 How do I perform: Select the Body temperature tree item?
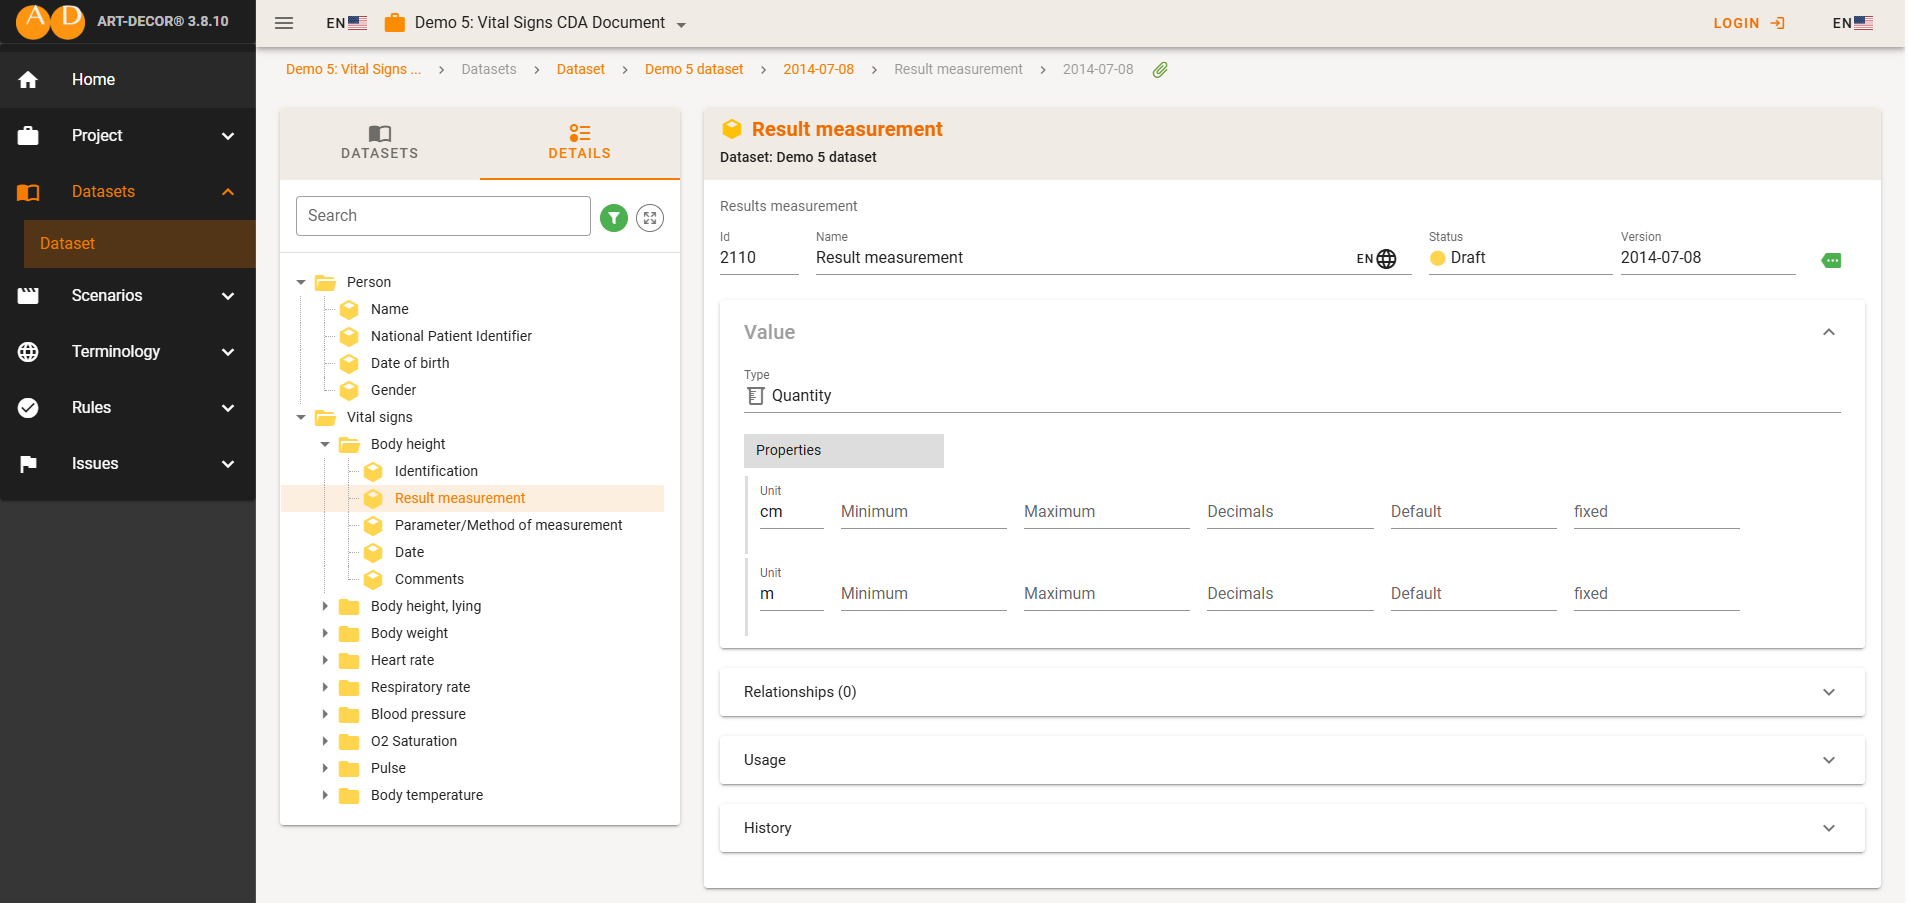click(427, 795)
